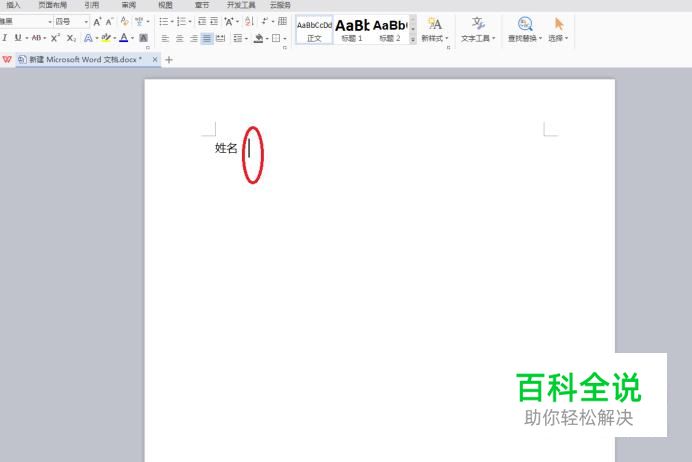Apply the 正文 style
Image resolution: width=692 pixels, height=462 pixels.
[x=314, y=30]
